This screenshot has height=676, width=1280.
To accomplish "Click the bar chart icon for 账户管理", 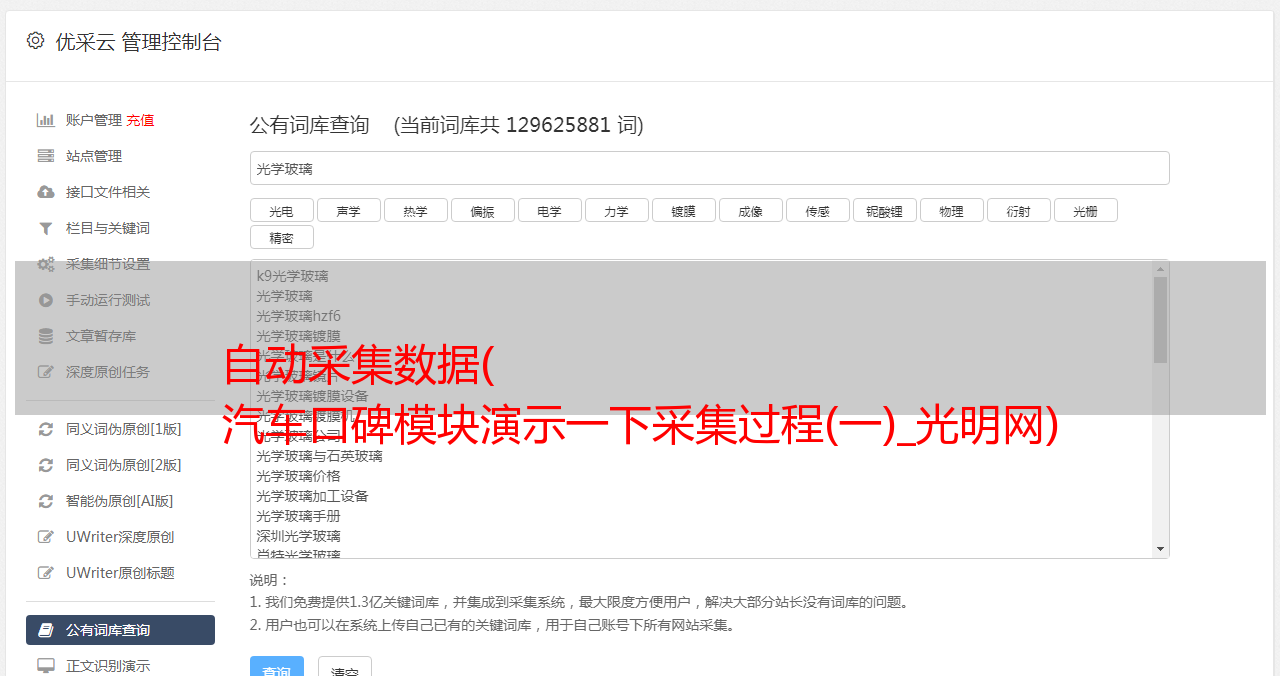I will (45, 120).
